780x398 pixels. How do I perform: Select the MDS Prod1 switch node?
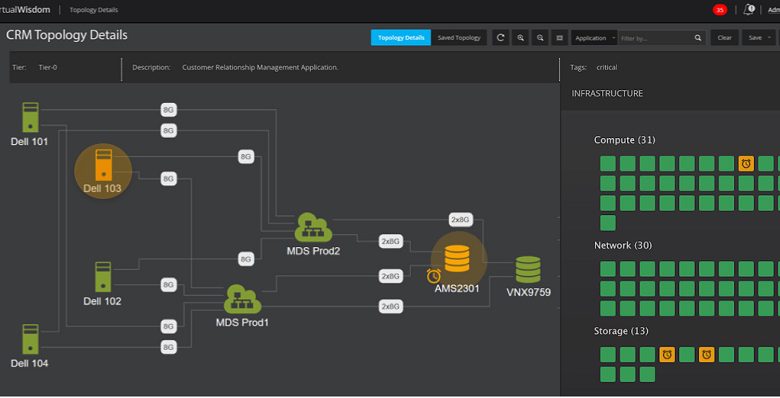tap(242, 299)
